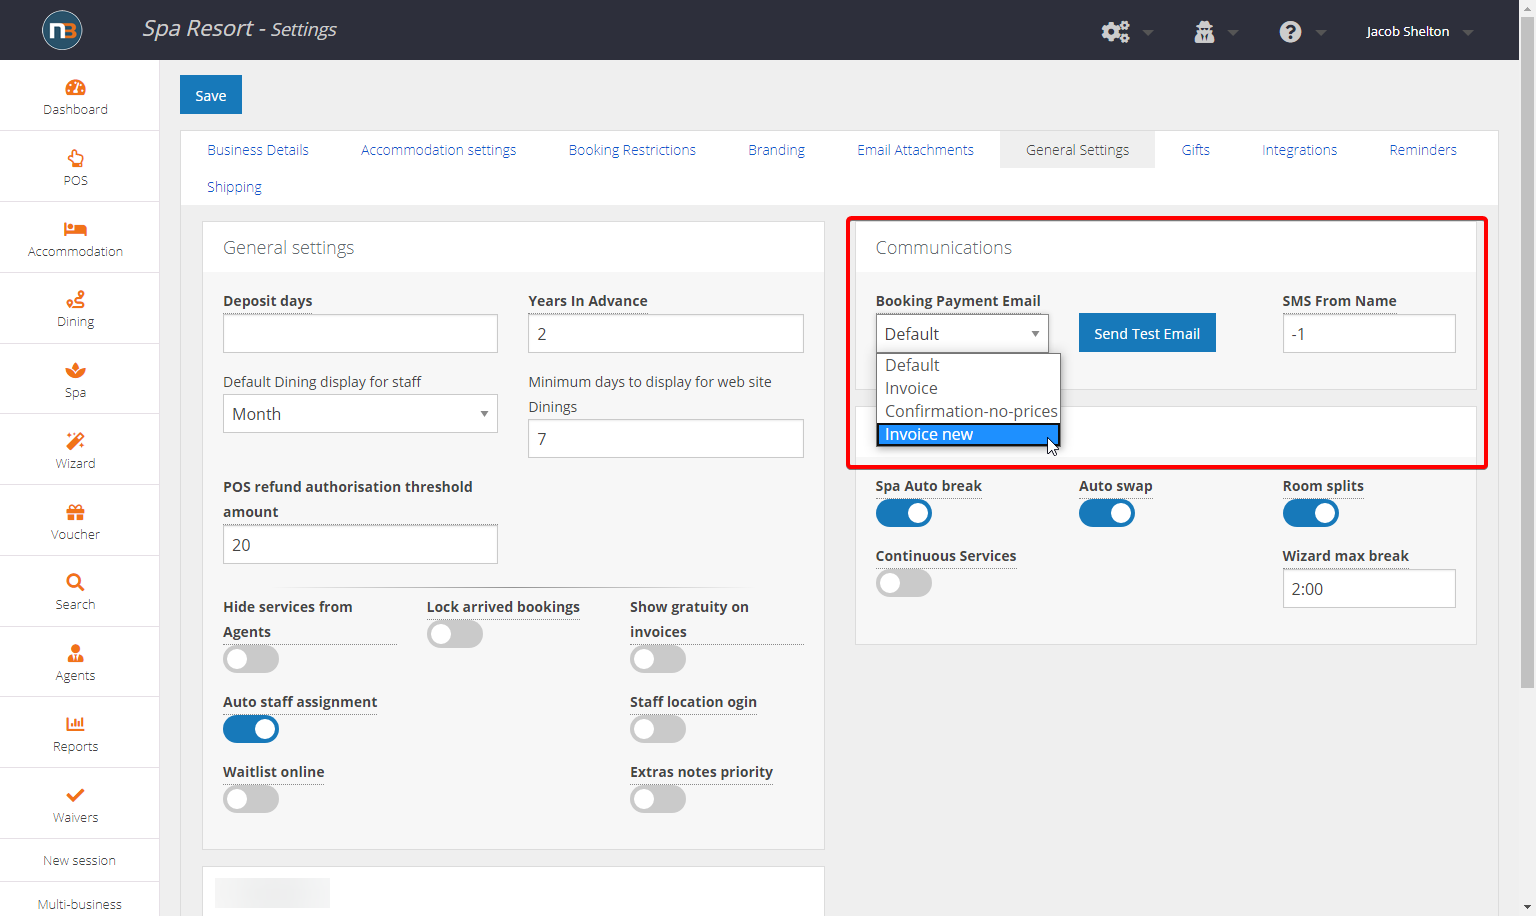Open the help question mark icon
The image size is (1536, 916).
point(1290,32)
